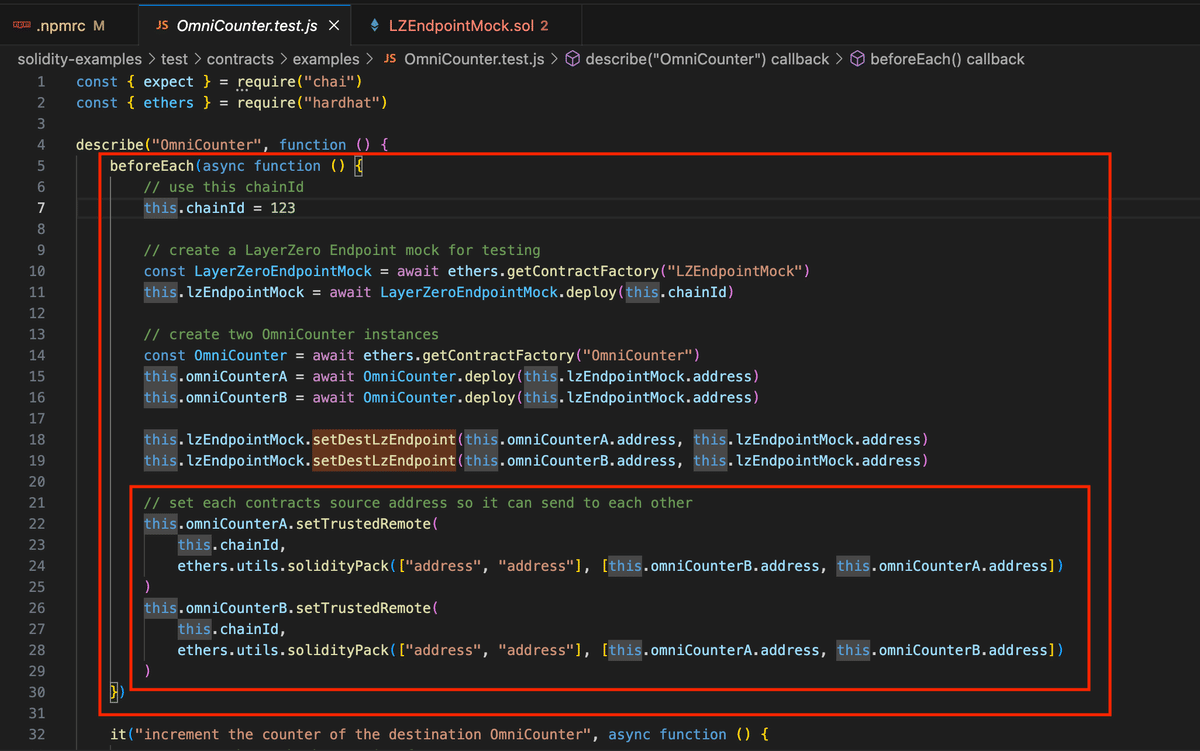Click line number 7 in gutter
Image resolution: width=1200 pixels, height=751 pixels.
tap(41, 208)
